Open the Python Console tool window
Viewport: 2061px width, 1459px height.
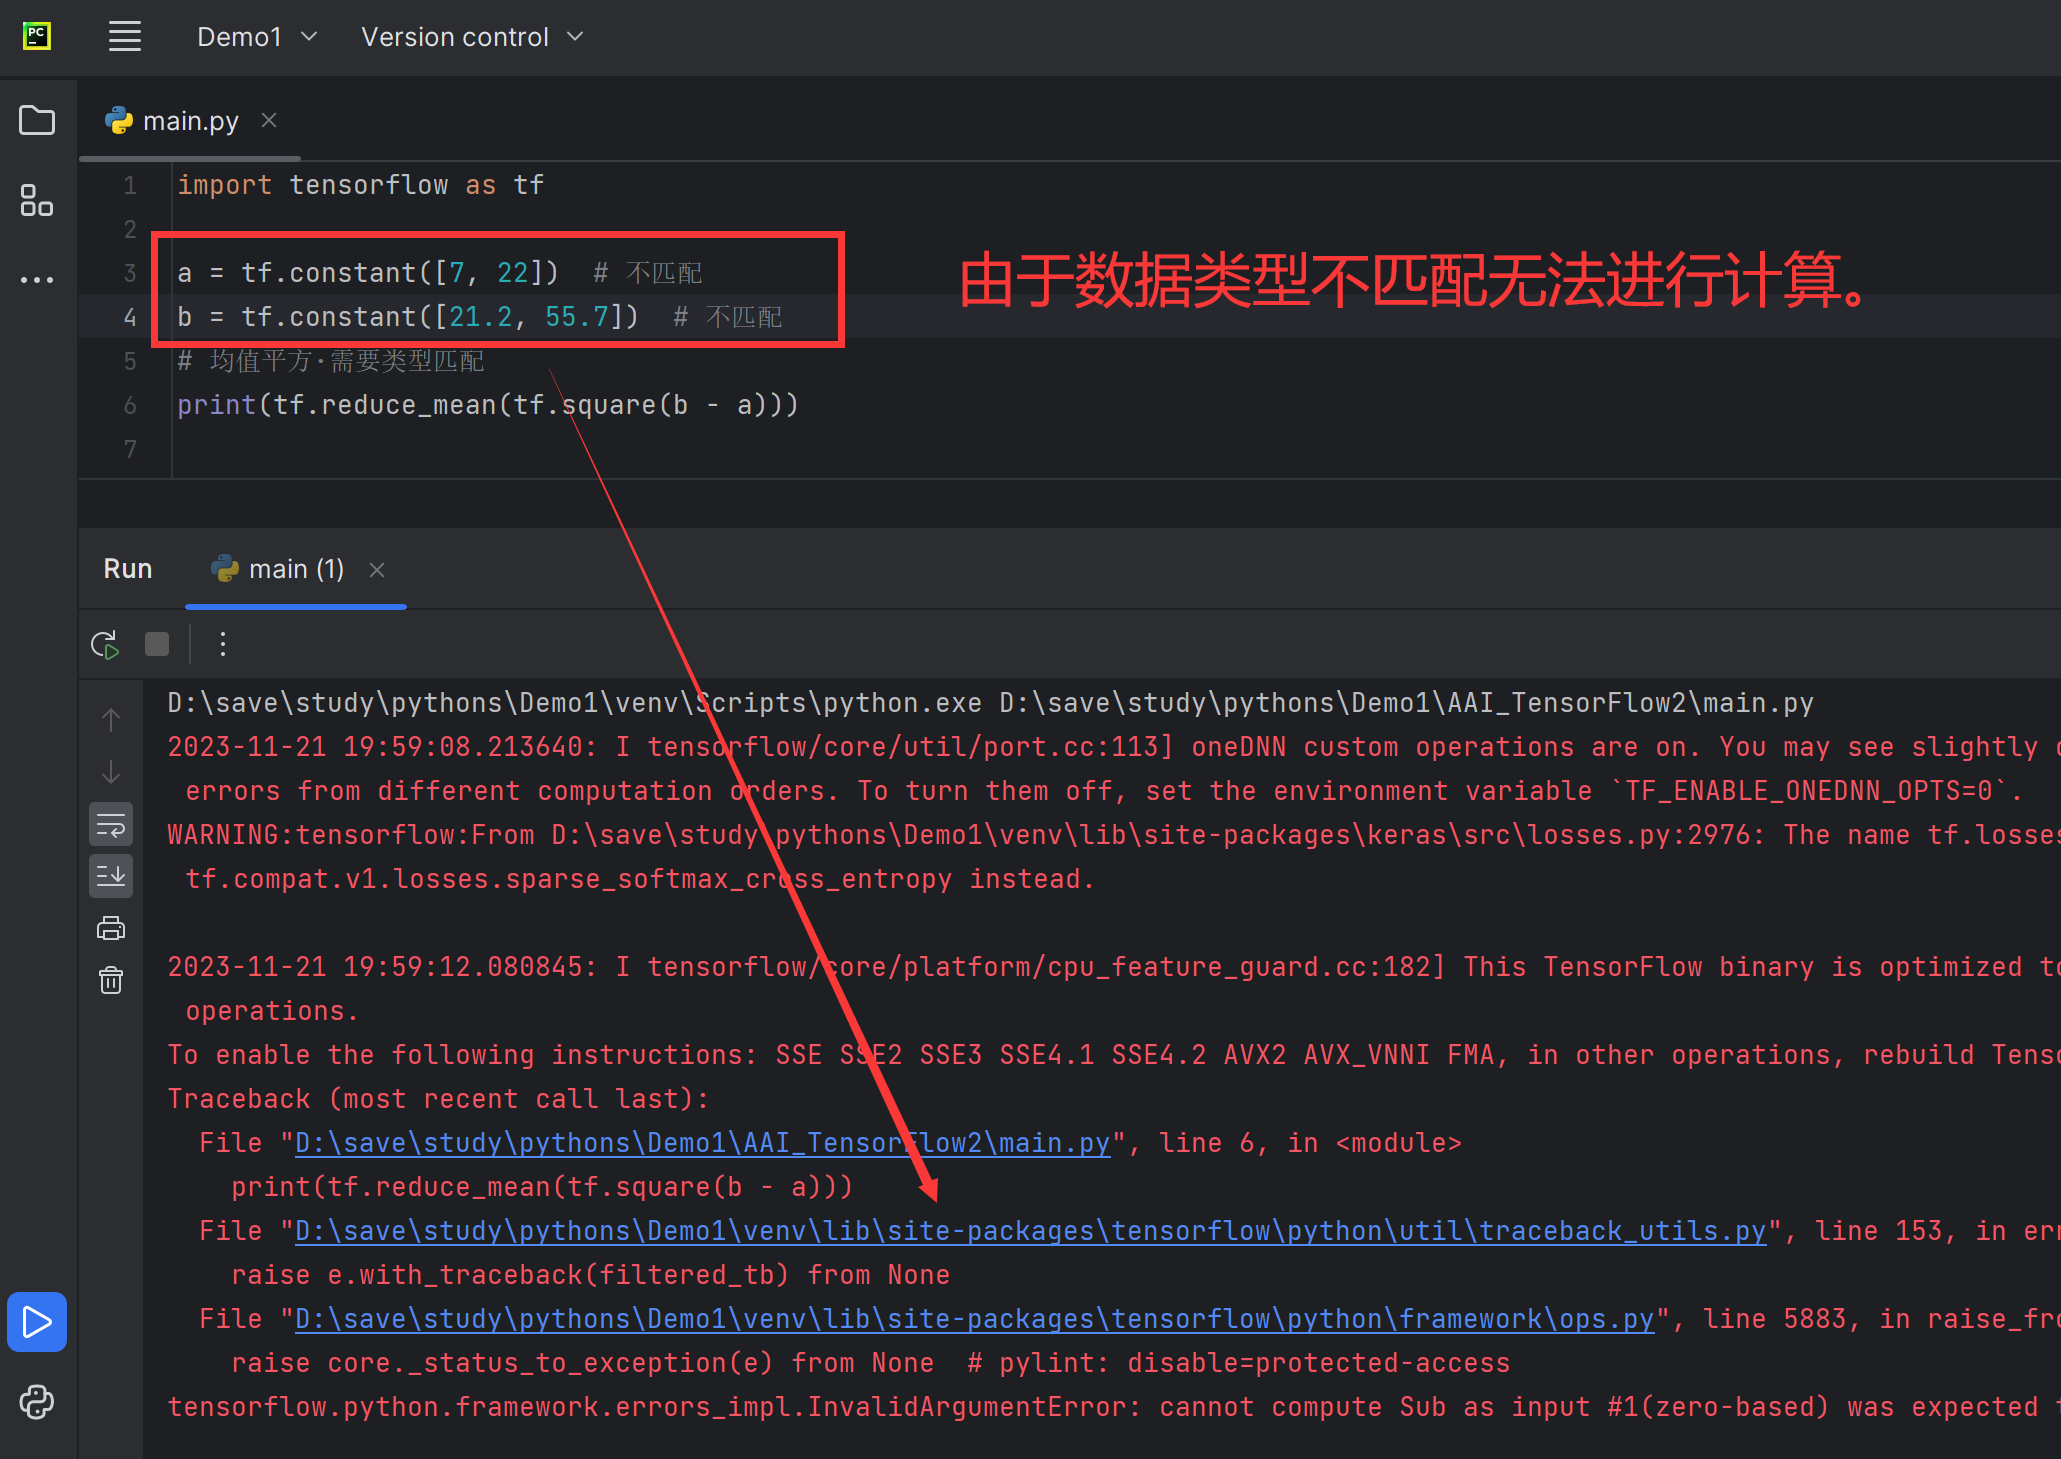pyautogui.click(x=37, y=1402)
